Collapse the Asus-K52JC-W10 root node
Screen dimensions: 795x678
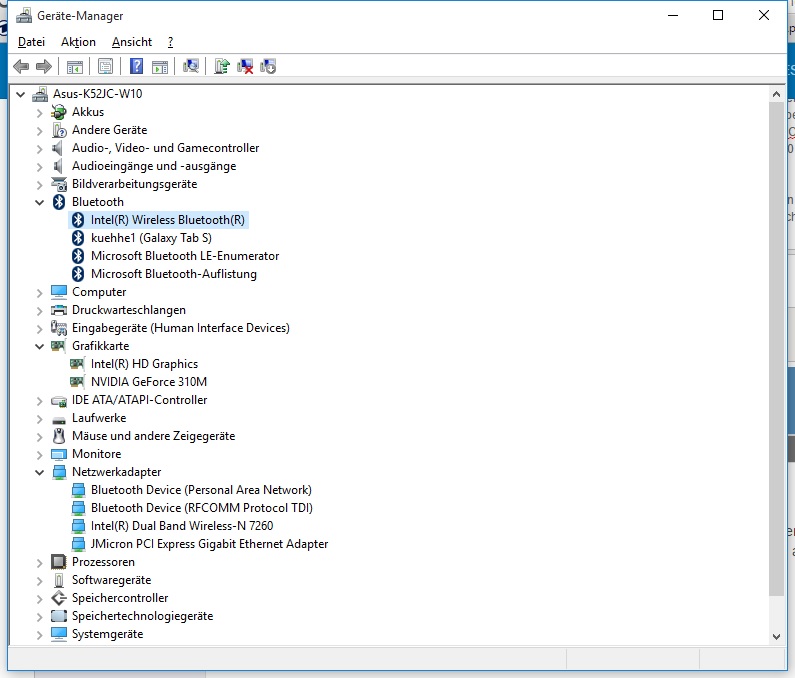[21, 94]
